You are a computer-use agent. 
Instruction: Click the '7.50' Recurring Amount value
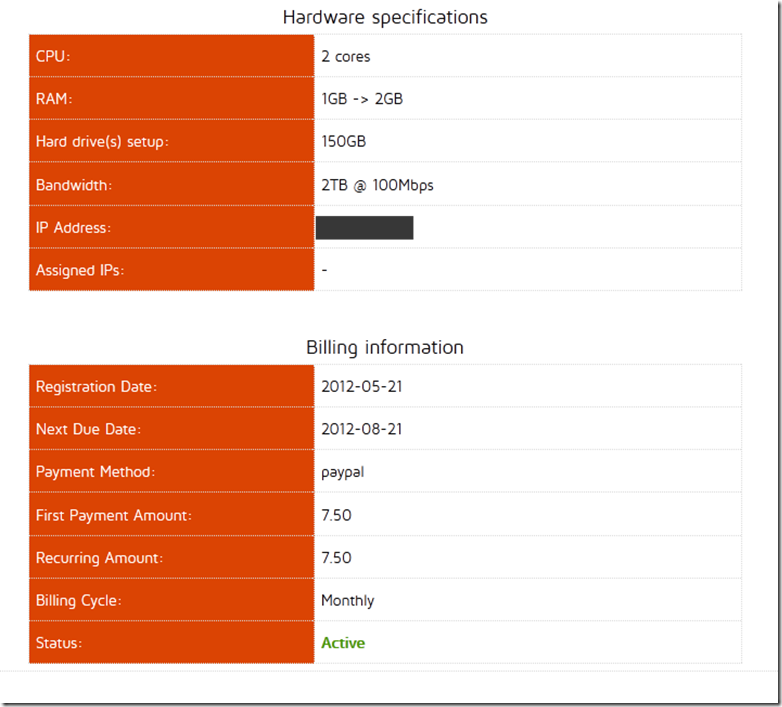click(x=336, y=558)
